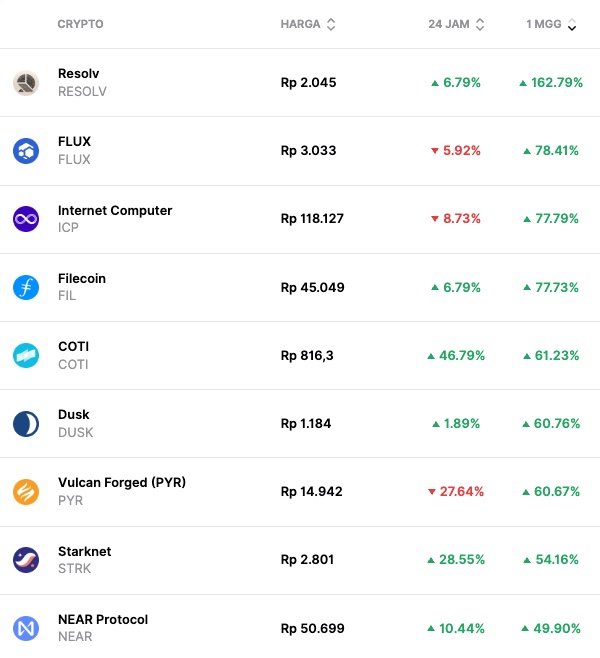Click Starknet's 54.16% weekly gain

pyautogui.click(x=556, y=560)
